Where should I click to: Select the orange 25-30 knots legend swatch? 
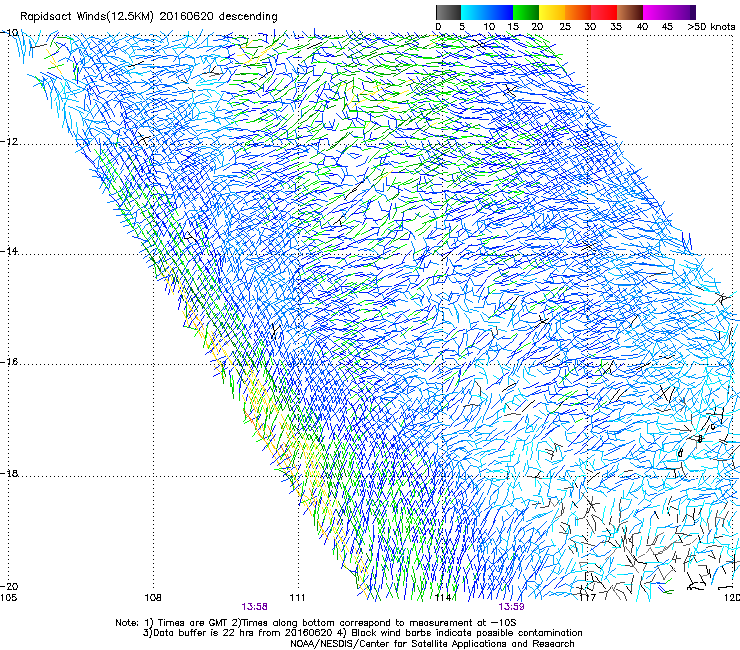pyautogui.click(x=578, y=12)
